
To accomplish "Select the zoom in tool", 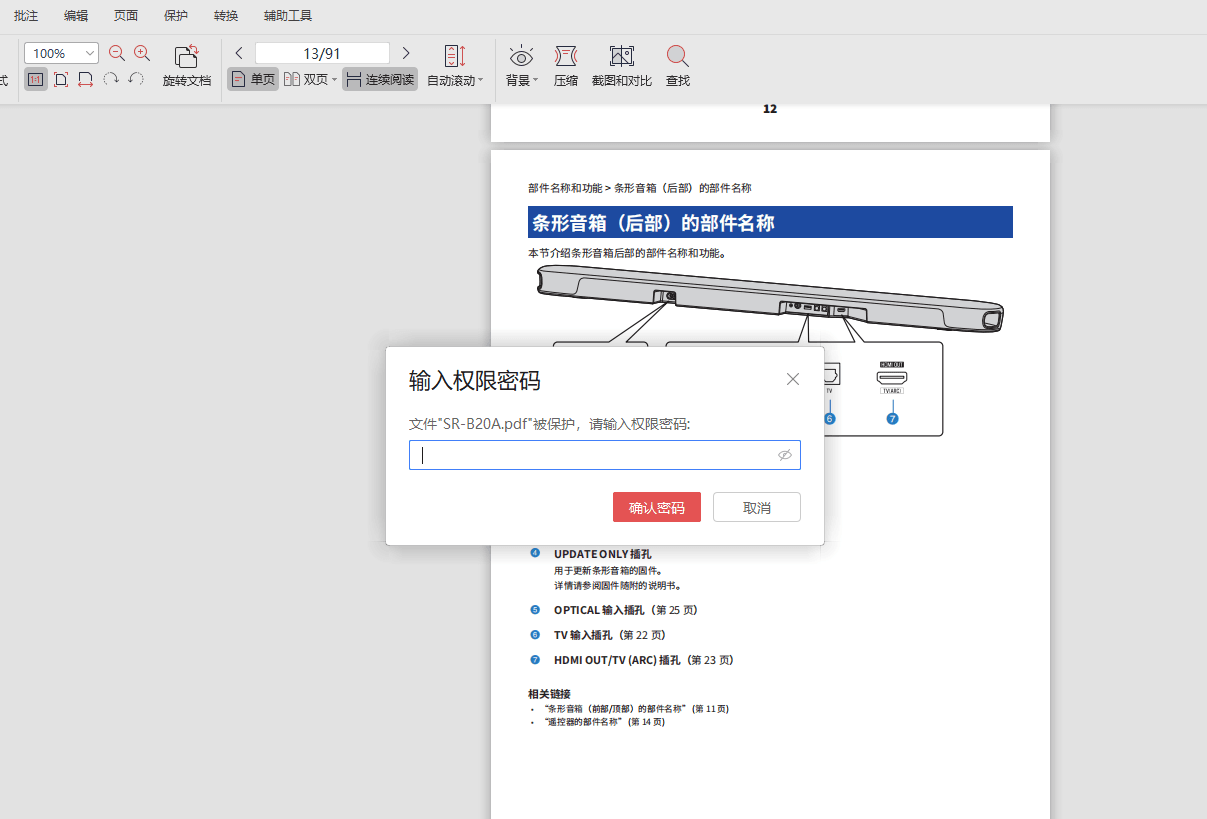I will 142,52.
